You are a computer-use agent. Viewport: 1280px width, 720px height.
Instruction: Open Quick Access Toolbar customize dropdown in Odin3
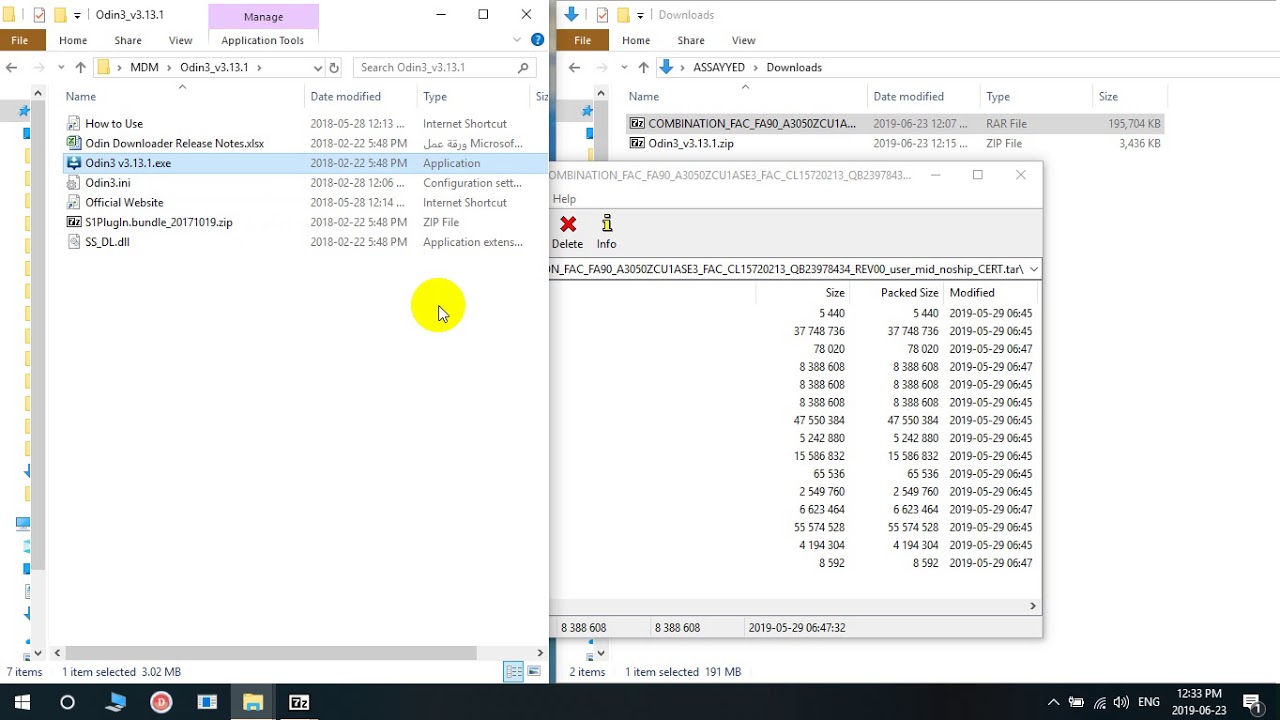point(77,15)
